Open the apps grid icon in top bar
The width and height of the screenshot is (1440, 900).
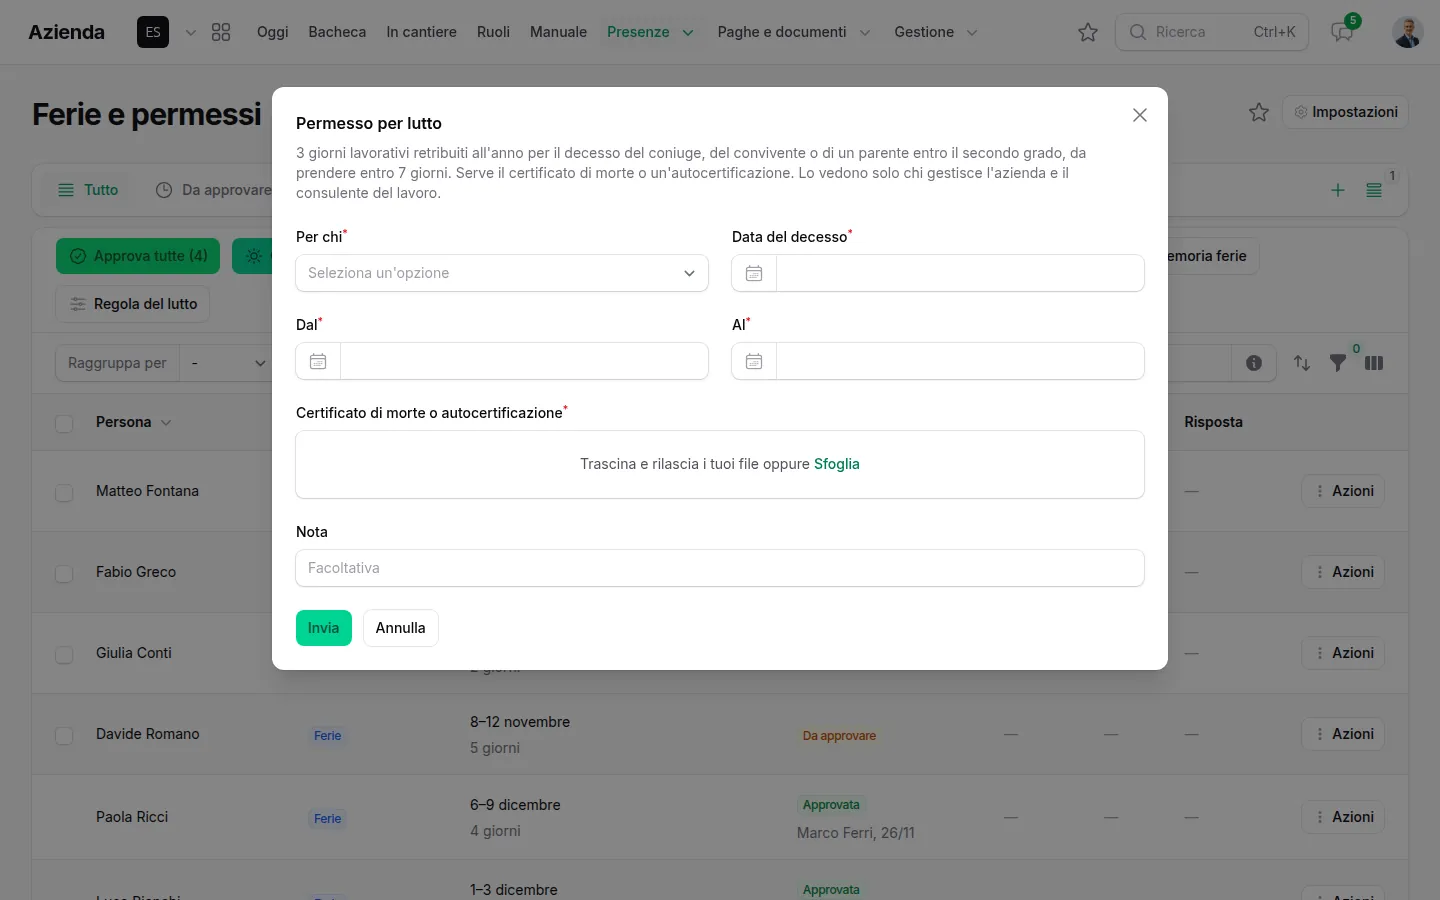tap(221, 32)
